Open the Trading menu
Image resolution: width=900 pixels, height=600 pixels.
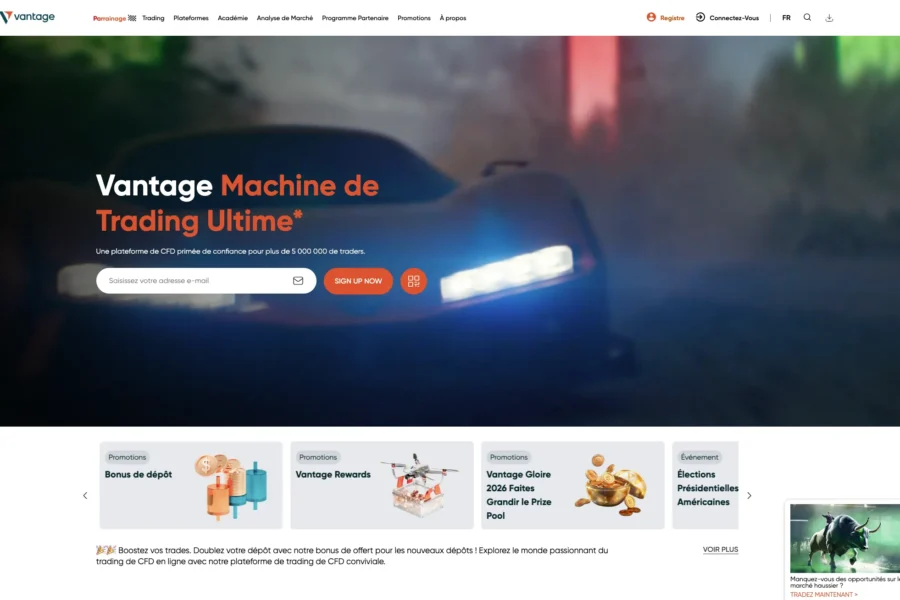[x=153, y=18]
